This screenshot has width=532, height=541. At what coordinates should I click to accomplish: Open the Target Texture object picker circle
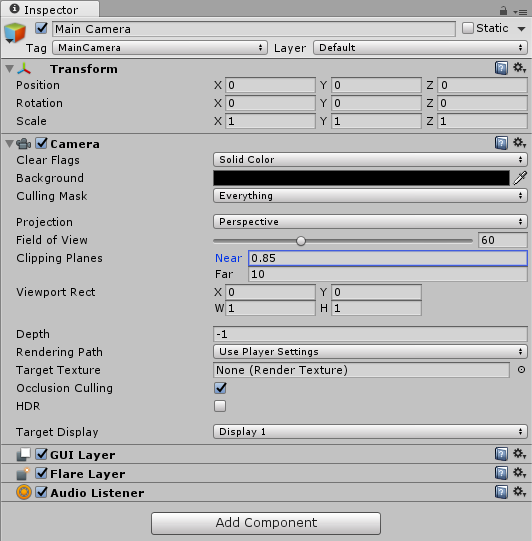pos(521,370)
